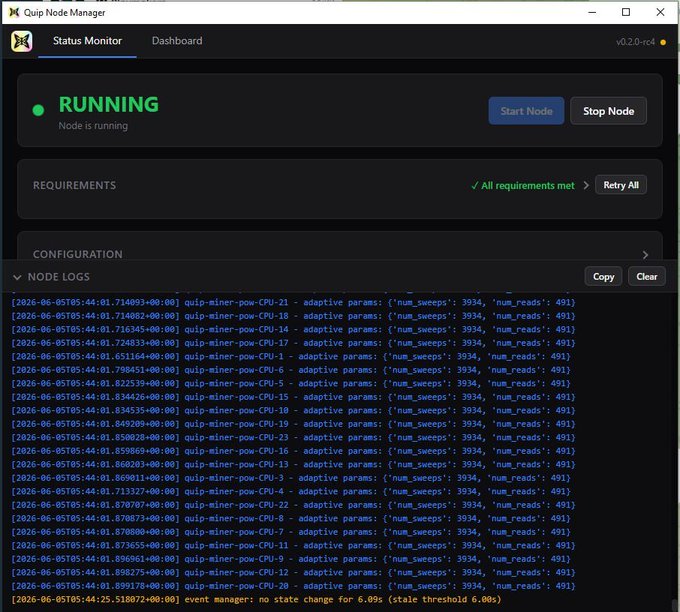
Task: Click Retry All requirements button
Action: click(621, 185)
